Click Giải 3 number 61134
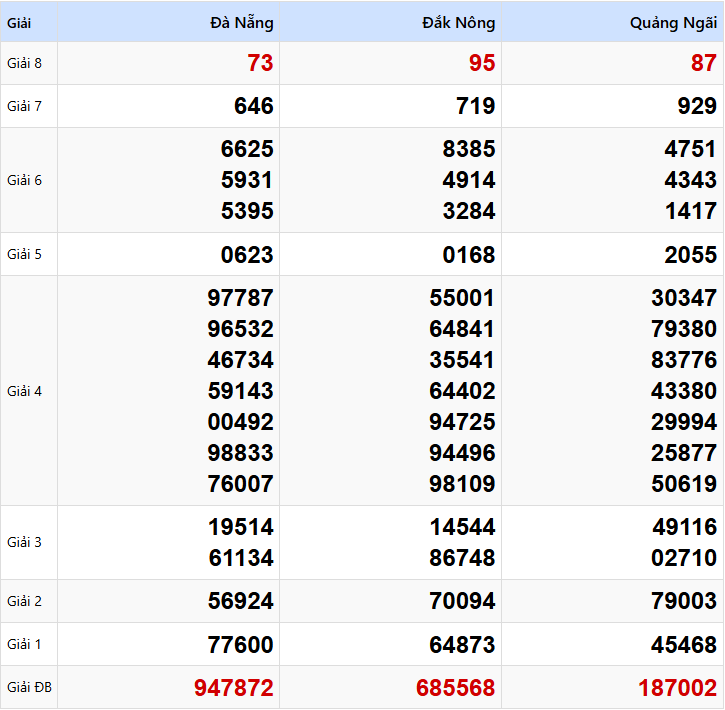725x710 pixels. click(240, 557)
